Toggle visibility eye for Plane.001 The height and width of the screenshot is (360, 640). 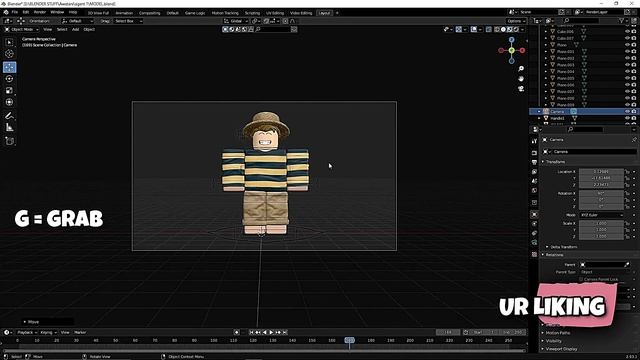click(627, 51)
